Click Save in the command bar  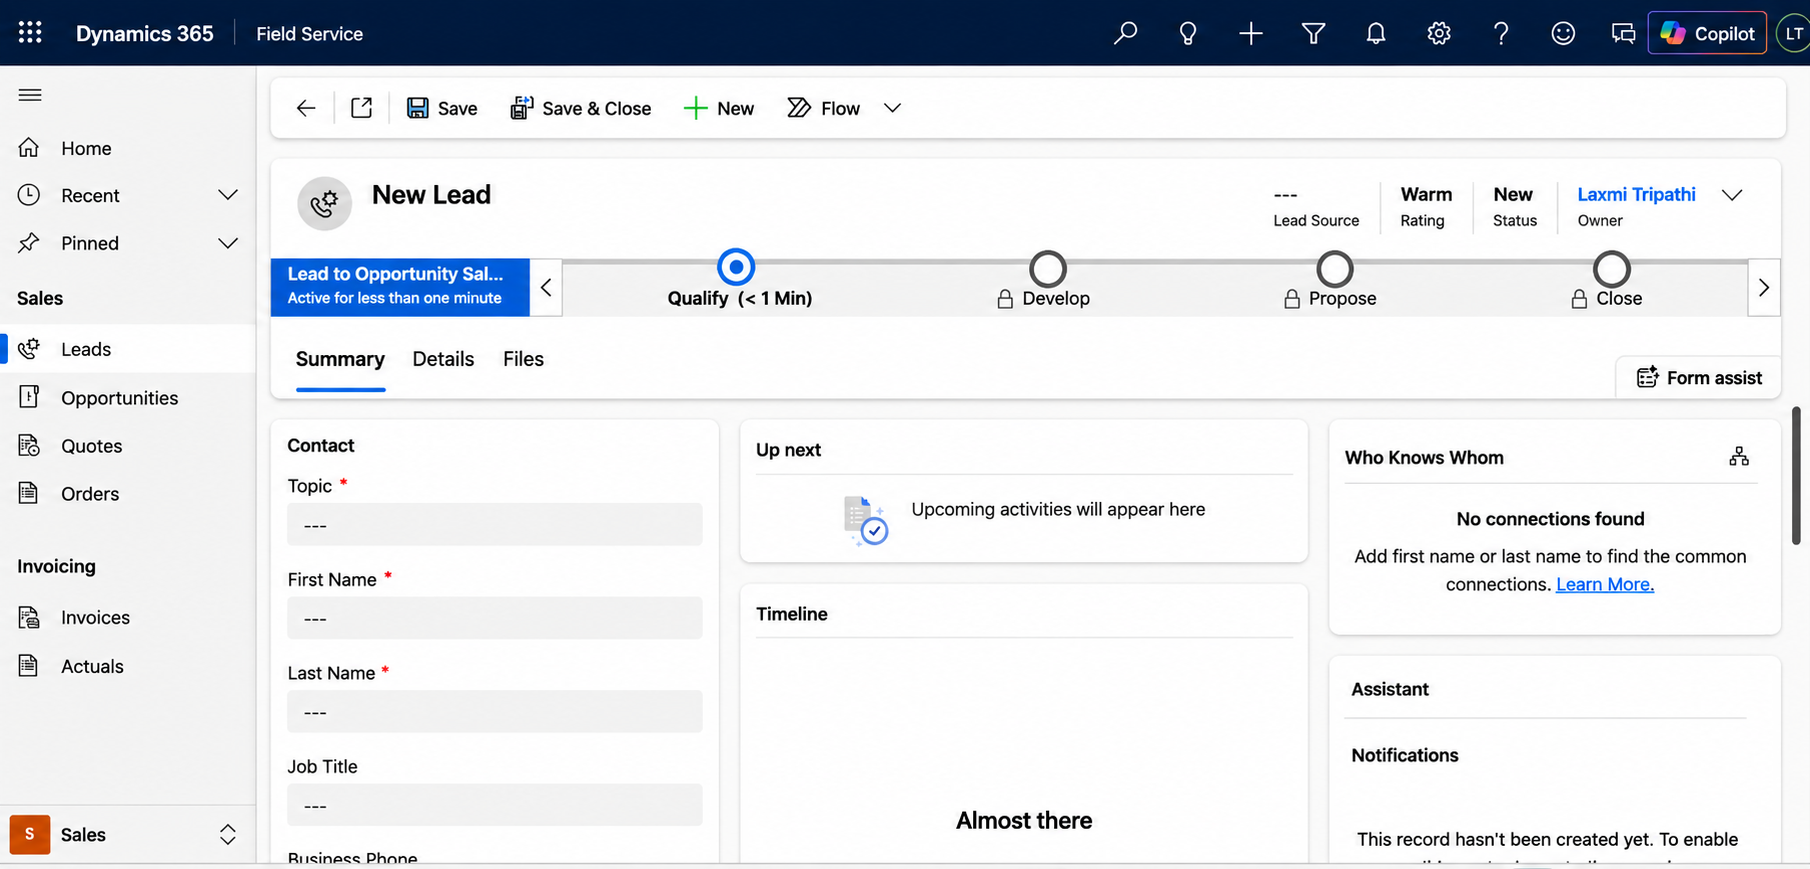point(442,108)
